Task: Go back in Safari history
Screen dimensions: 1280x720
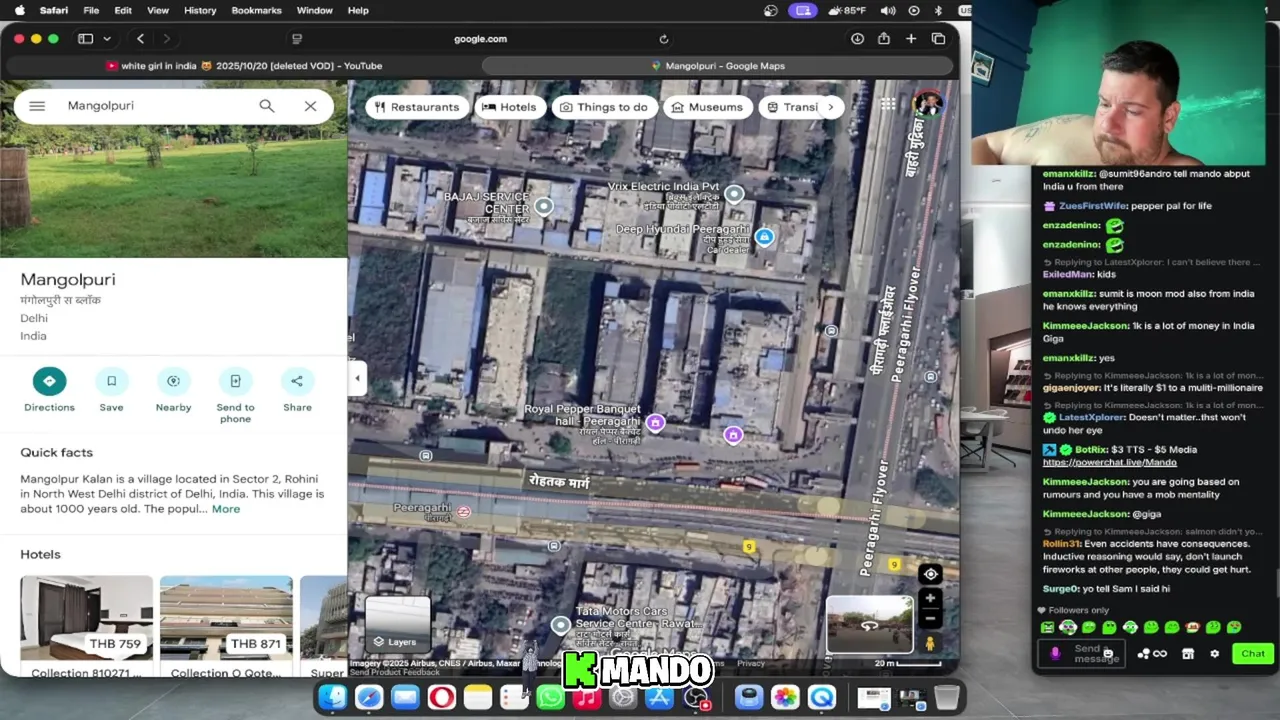Action: [141, 39]
